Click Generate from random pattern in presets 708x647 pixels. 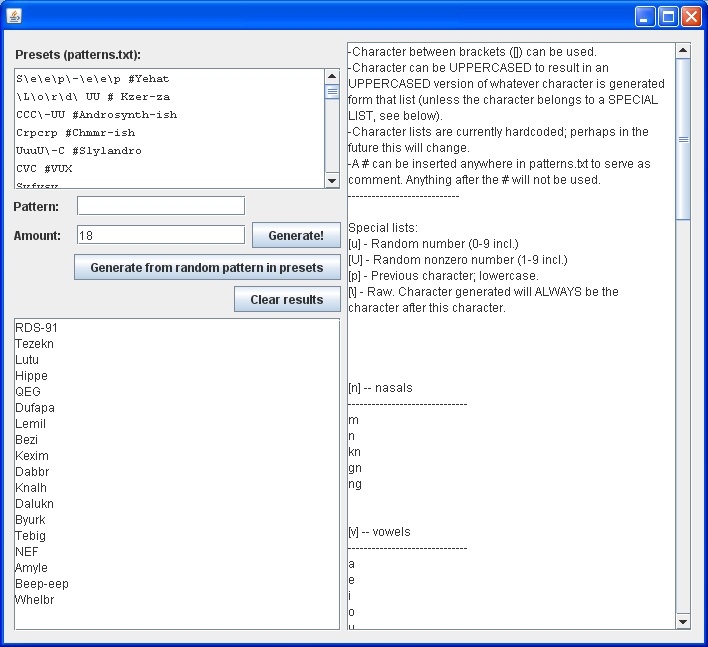207,268
